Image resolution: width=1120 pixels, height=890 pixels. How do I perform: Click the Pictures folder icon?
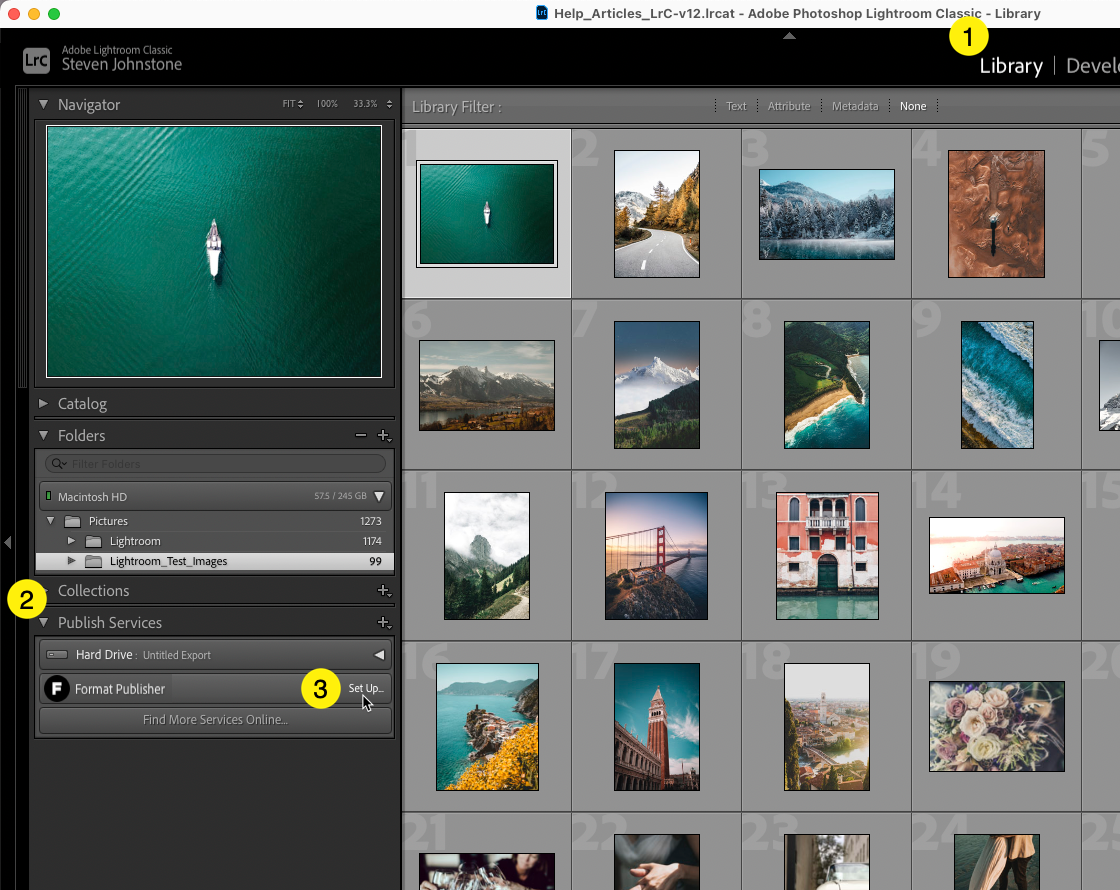coord(72,521)
